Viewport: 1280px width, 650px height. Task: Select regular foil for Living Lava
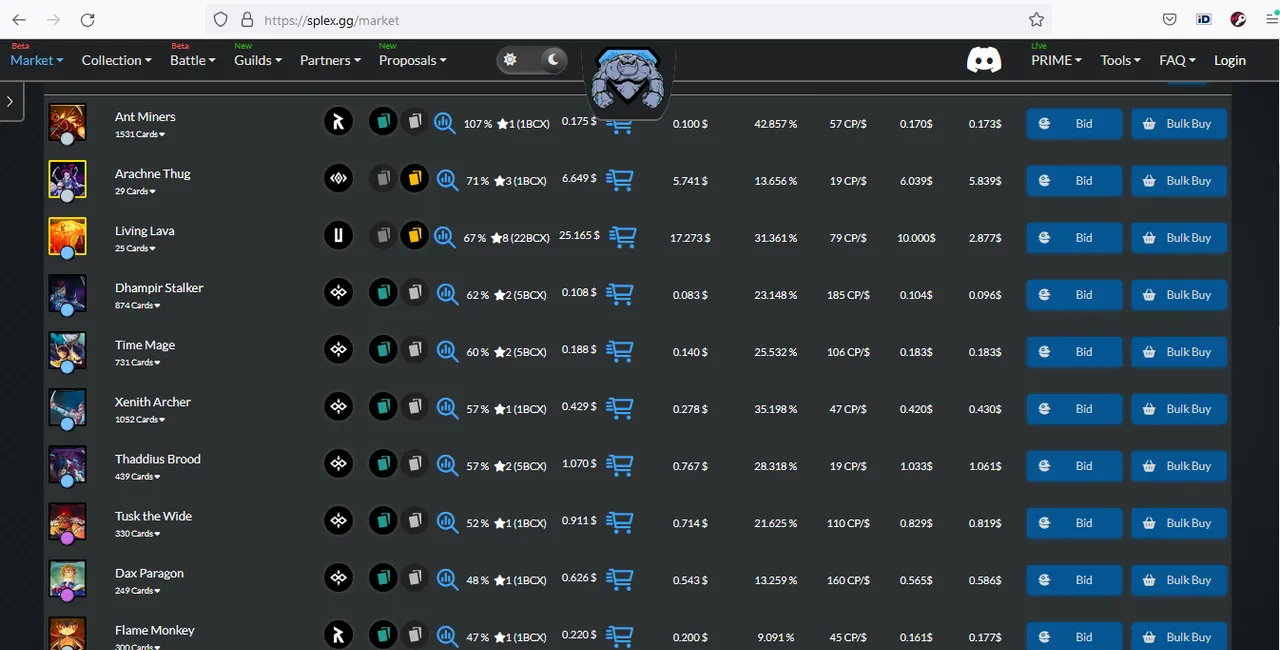pos(382,236)
